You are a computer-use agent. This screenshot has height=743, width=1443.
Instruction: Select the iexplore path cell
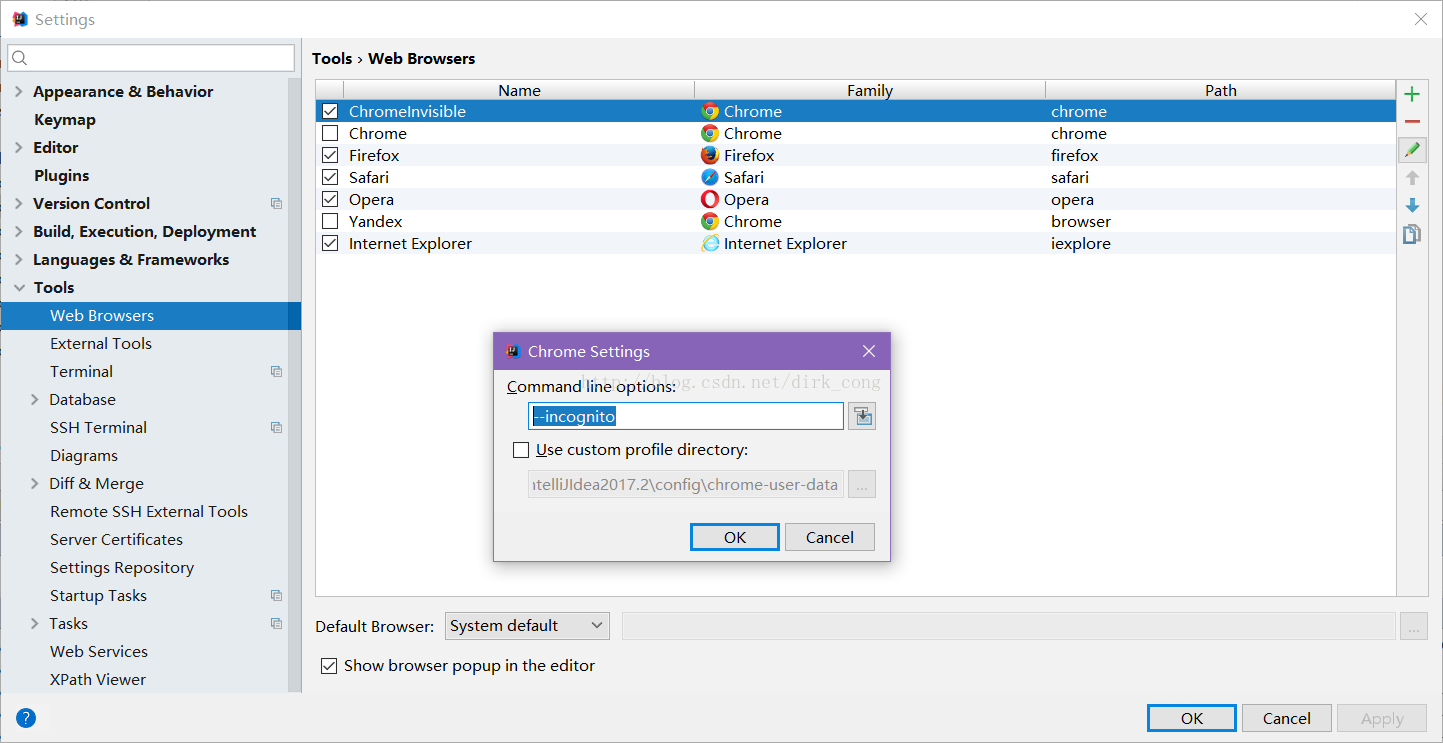pyautogui.click(x=1221, y=243)
